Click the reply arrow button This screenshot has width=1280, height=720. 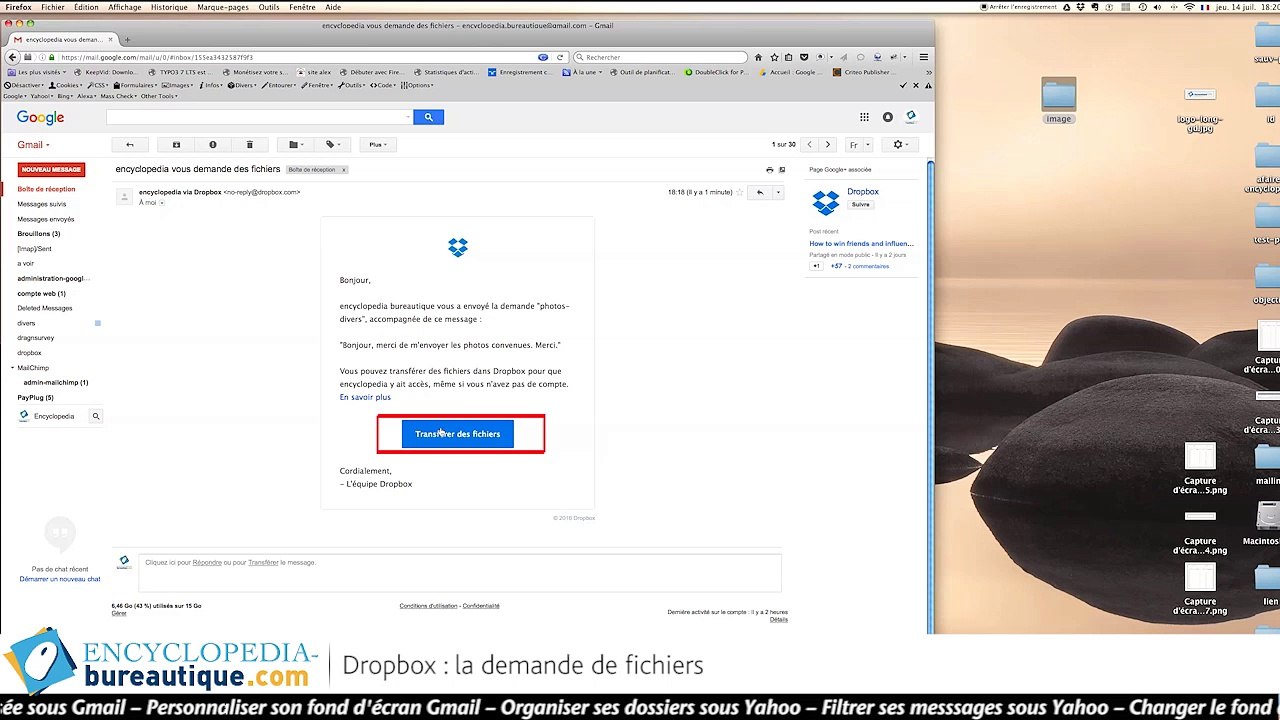[760, 192]
